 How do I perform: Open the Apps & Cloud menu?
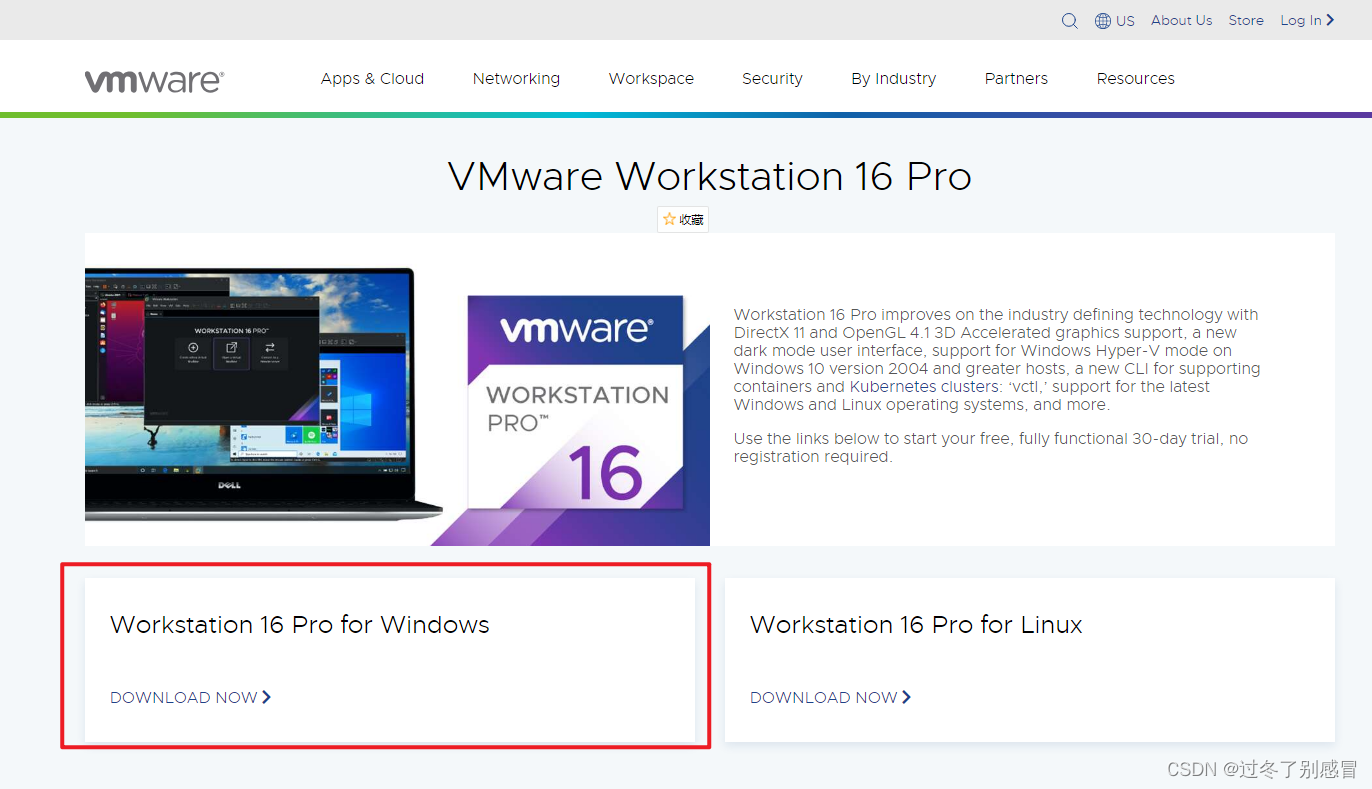tap(372, 79)
